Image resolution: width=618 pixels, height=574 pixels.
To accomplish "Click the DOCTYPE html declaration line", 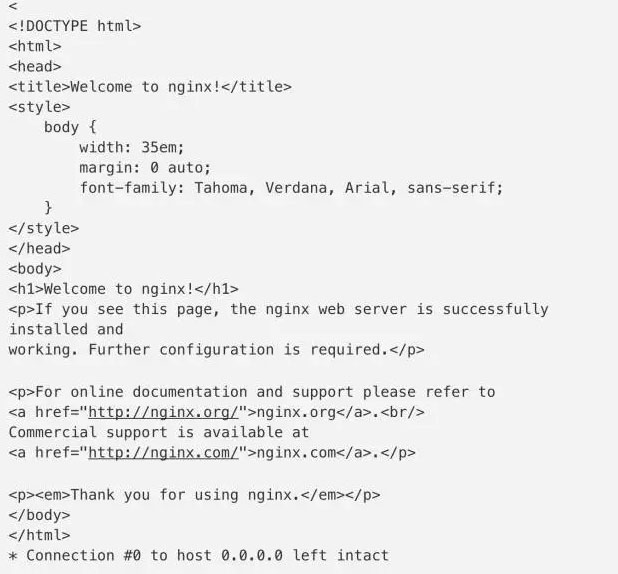I will (75, 26).
